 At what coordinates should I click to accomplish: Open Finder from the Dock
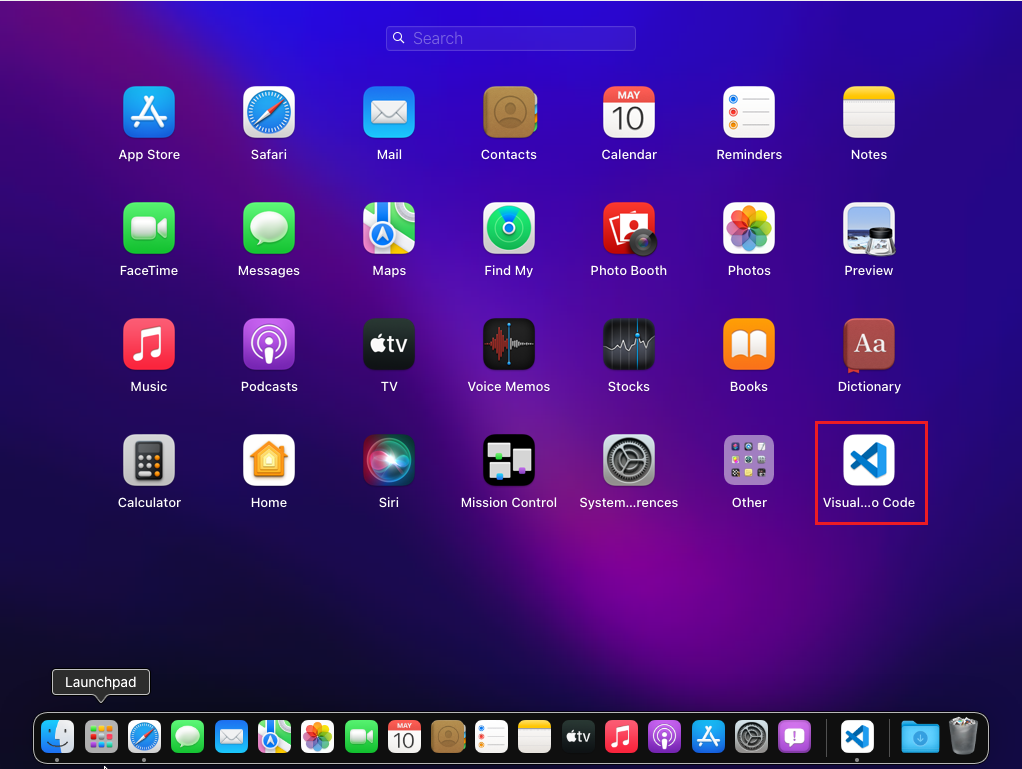[x=58, y=737]
